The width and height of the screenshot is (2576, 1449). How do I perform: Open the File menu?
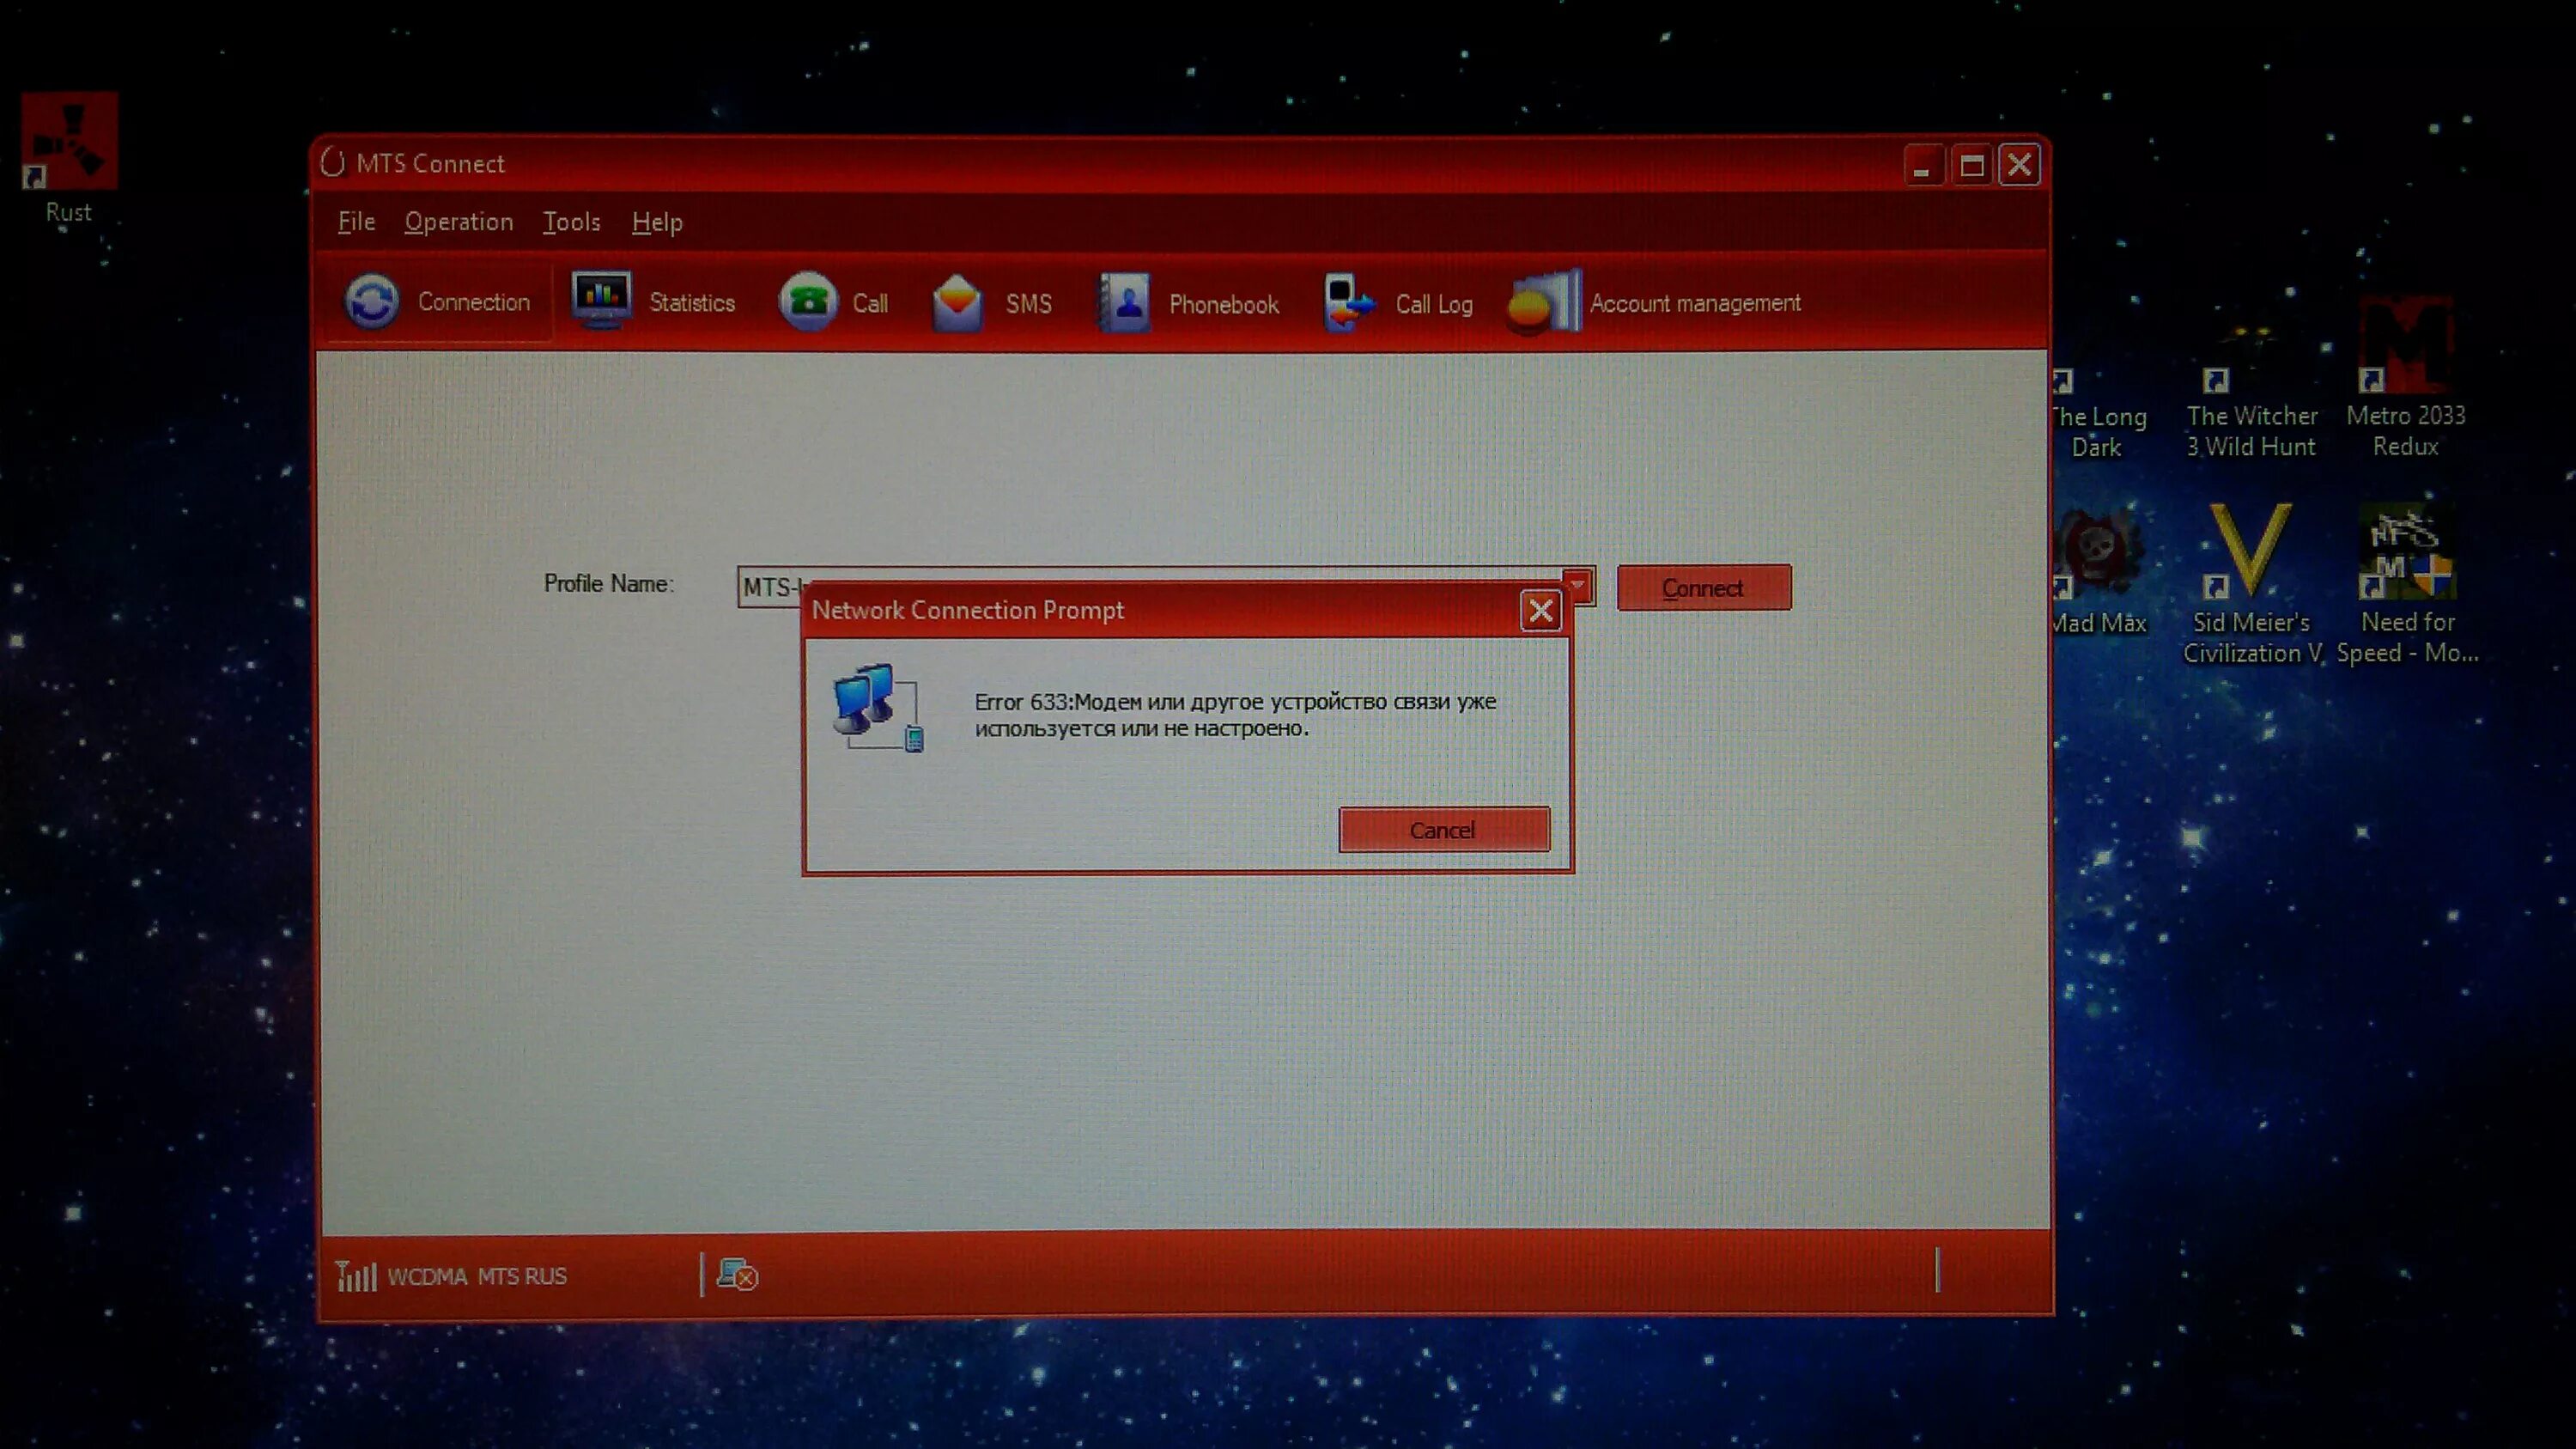tap(356, 221)
